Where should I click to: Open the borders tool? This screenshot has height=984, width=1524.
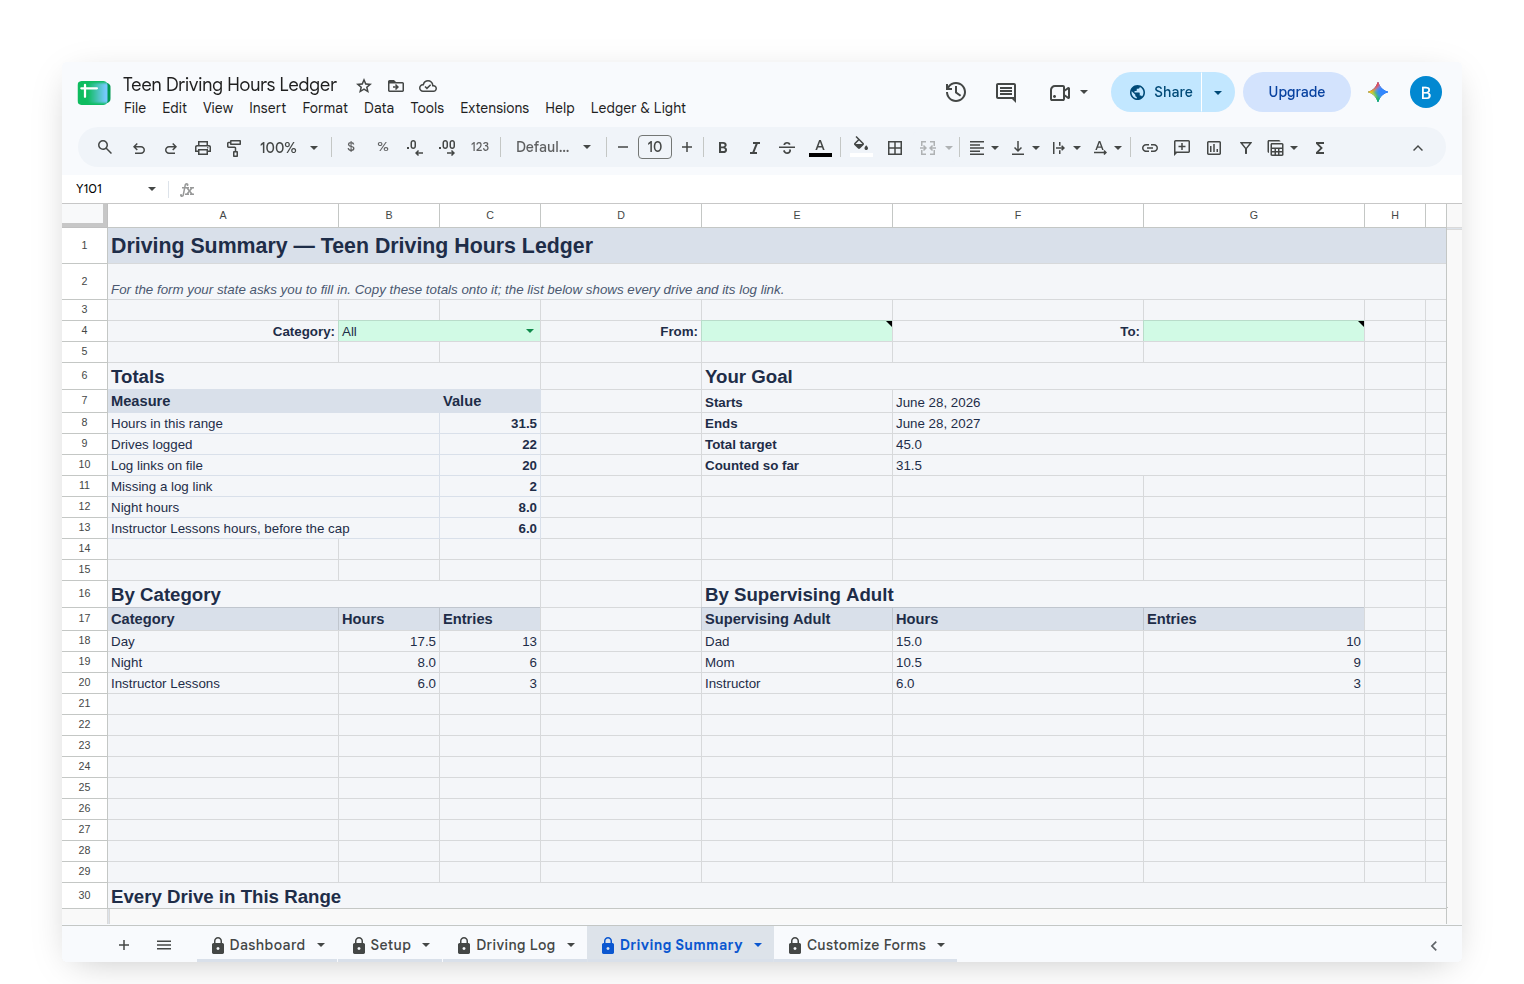pyautogui.click(x=895, y=148)
